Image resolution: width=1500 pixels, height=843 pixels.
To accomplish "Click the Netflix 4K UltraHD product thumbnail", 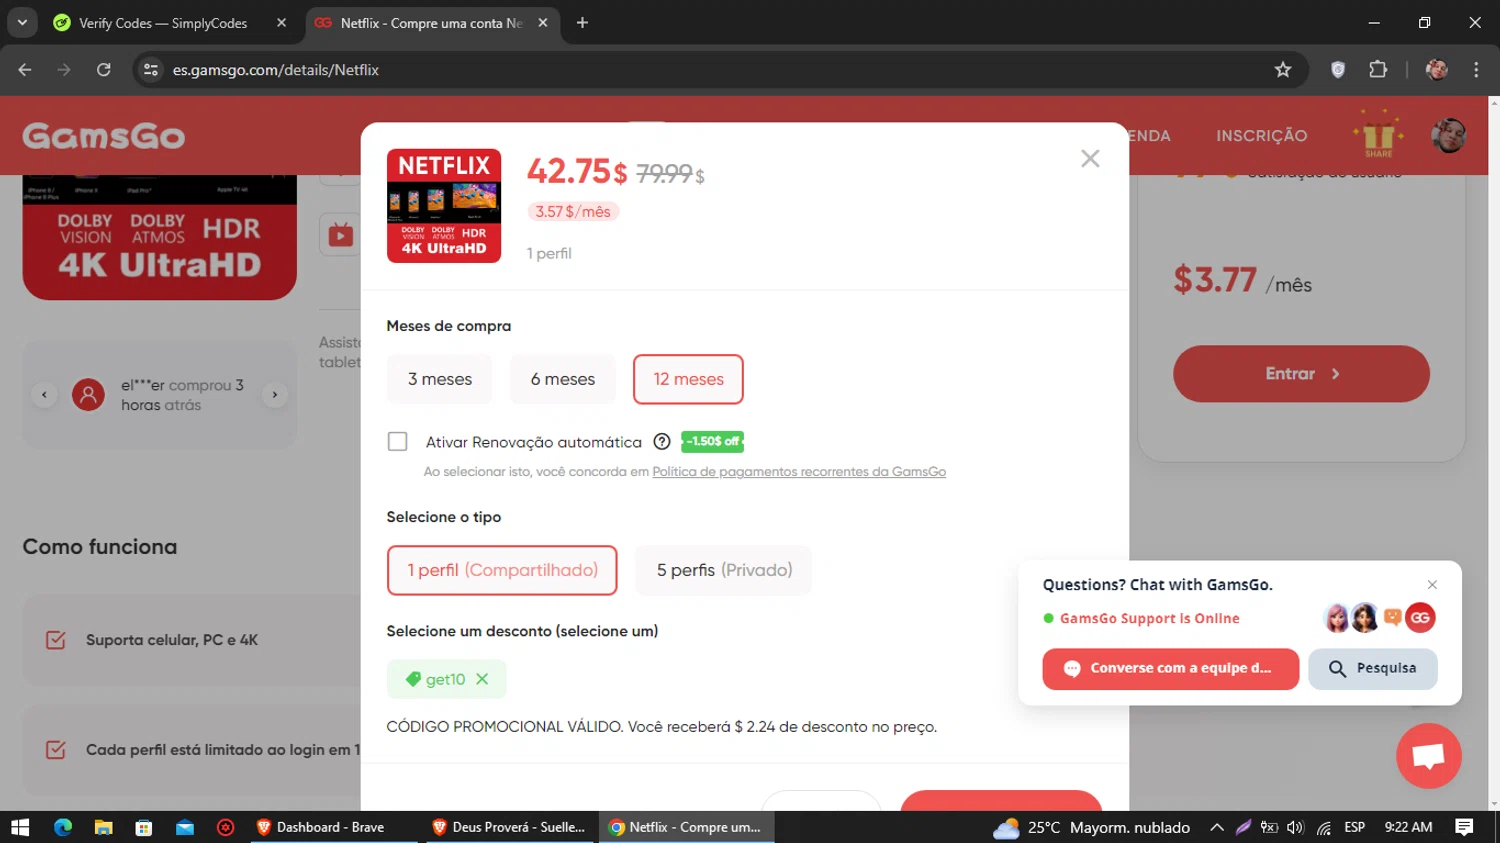I will [x=444, y=206].
